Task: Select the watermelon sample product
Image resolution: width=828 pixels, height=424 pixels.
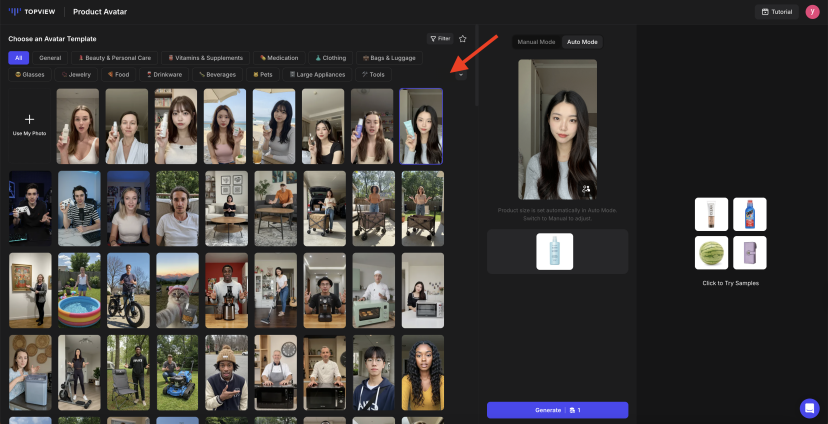Action: [711, 253]
